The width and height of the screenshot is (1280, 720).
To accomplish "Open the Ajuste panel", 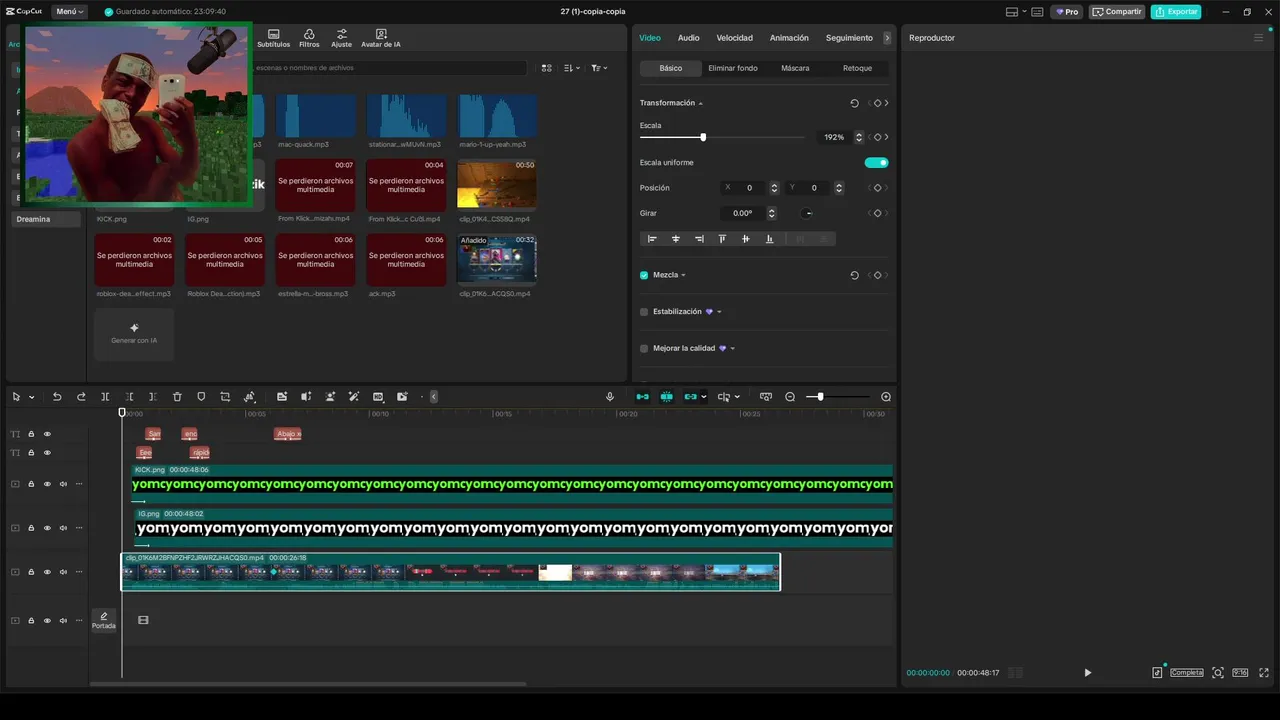I will 342,38.
